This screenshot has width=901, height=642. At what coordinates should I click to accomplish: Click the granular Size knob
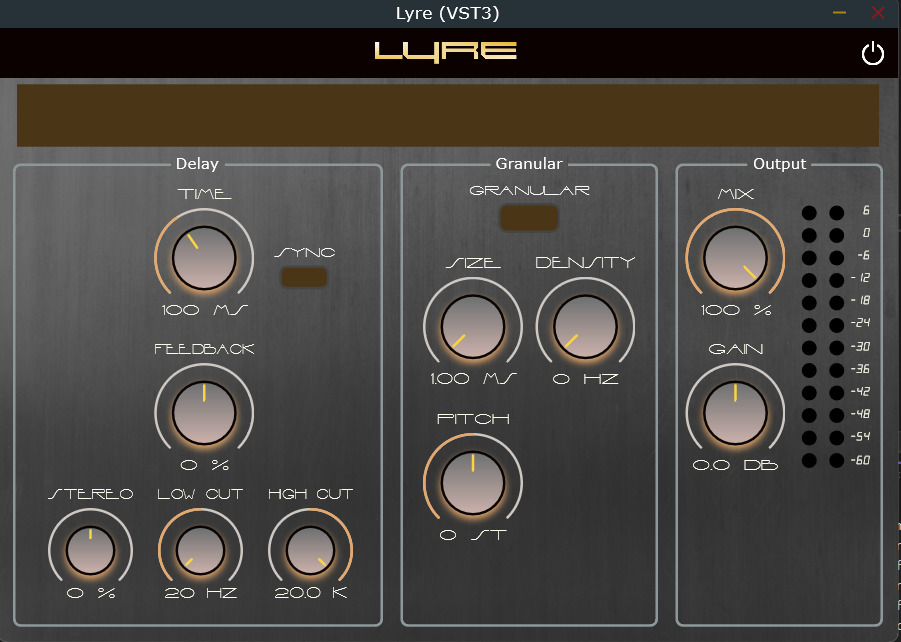click(x=473, y=326)
